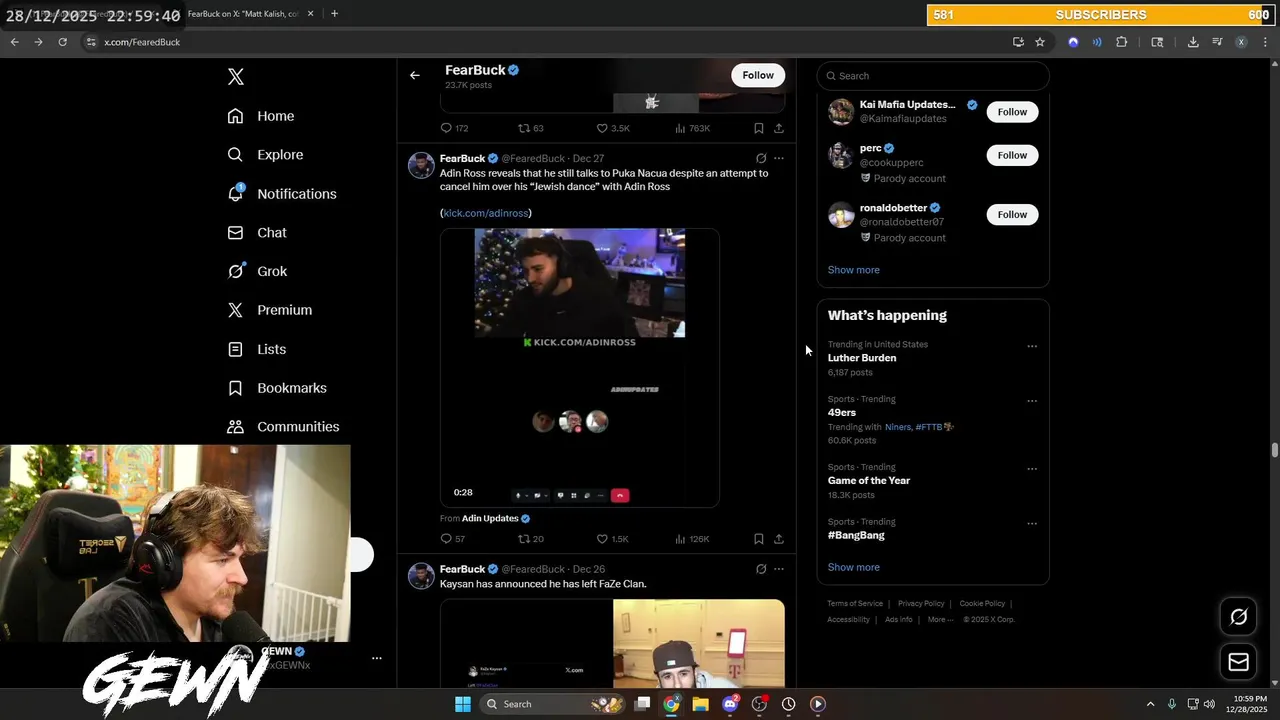Expand the More footer dropdown
The width and height of the screenshot is (1280, 720).
[941, 620]
